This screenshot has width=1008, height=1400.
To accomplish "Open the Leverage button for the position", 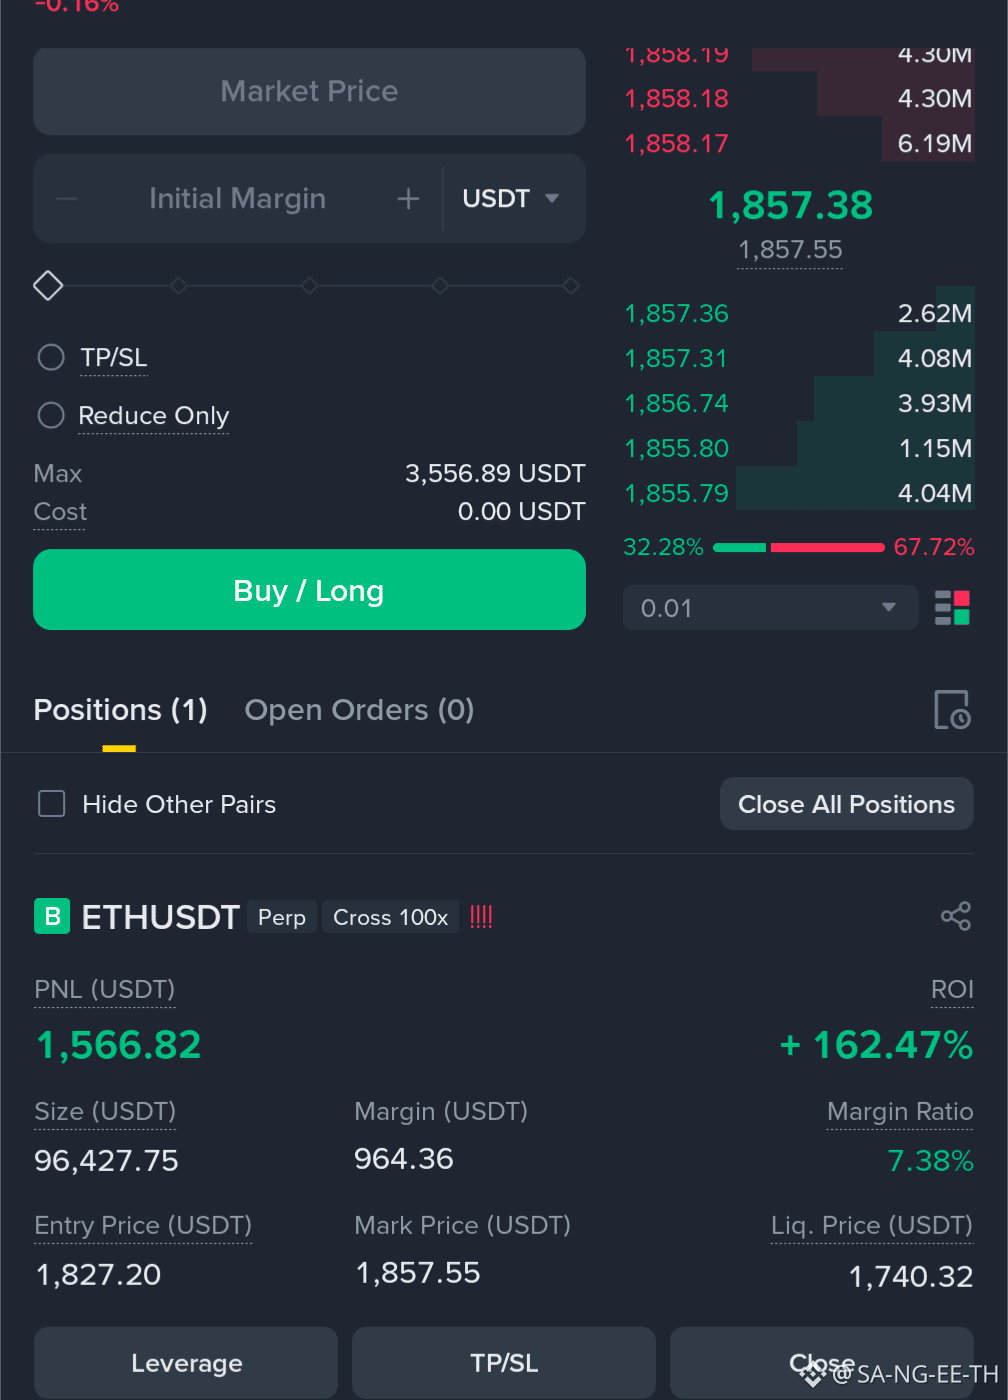I will [186, 1362].
